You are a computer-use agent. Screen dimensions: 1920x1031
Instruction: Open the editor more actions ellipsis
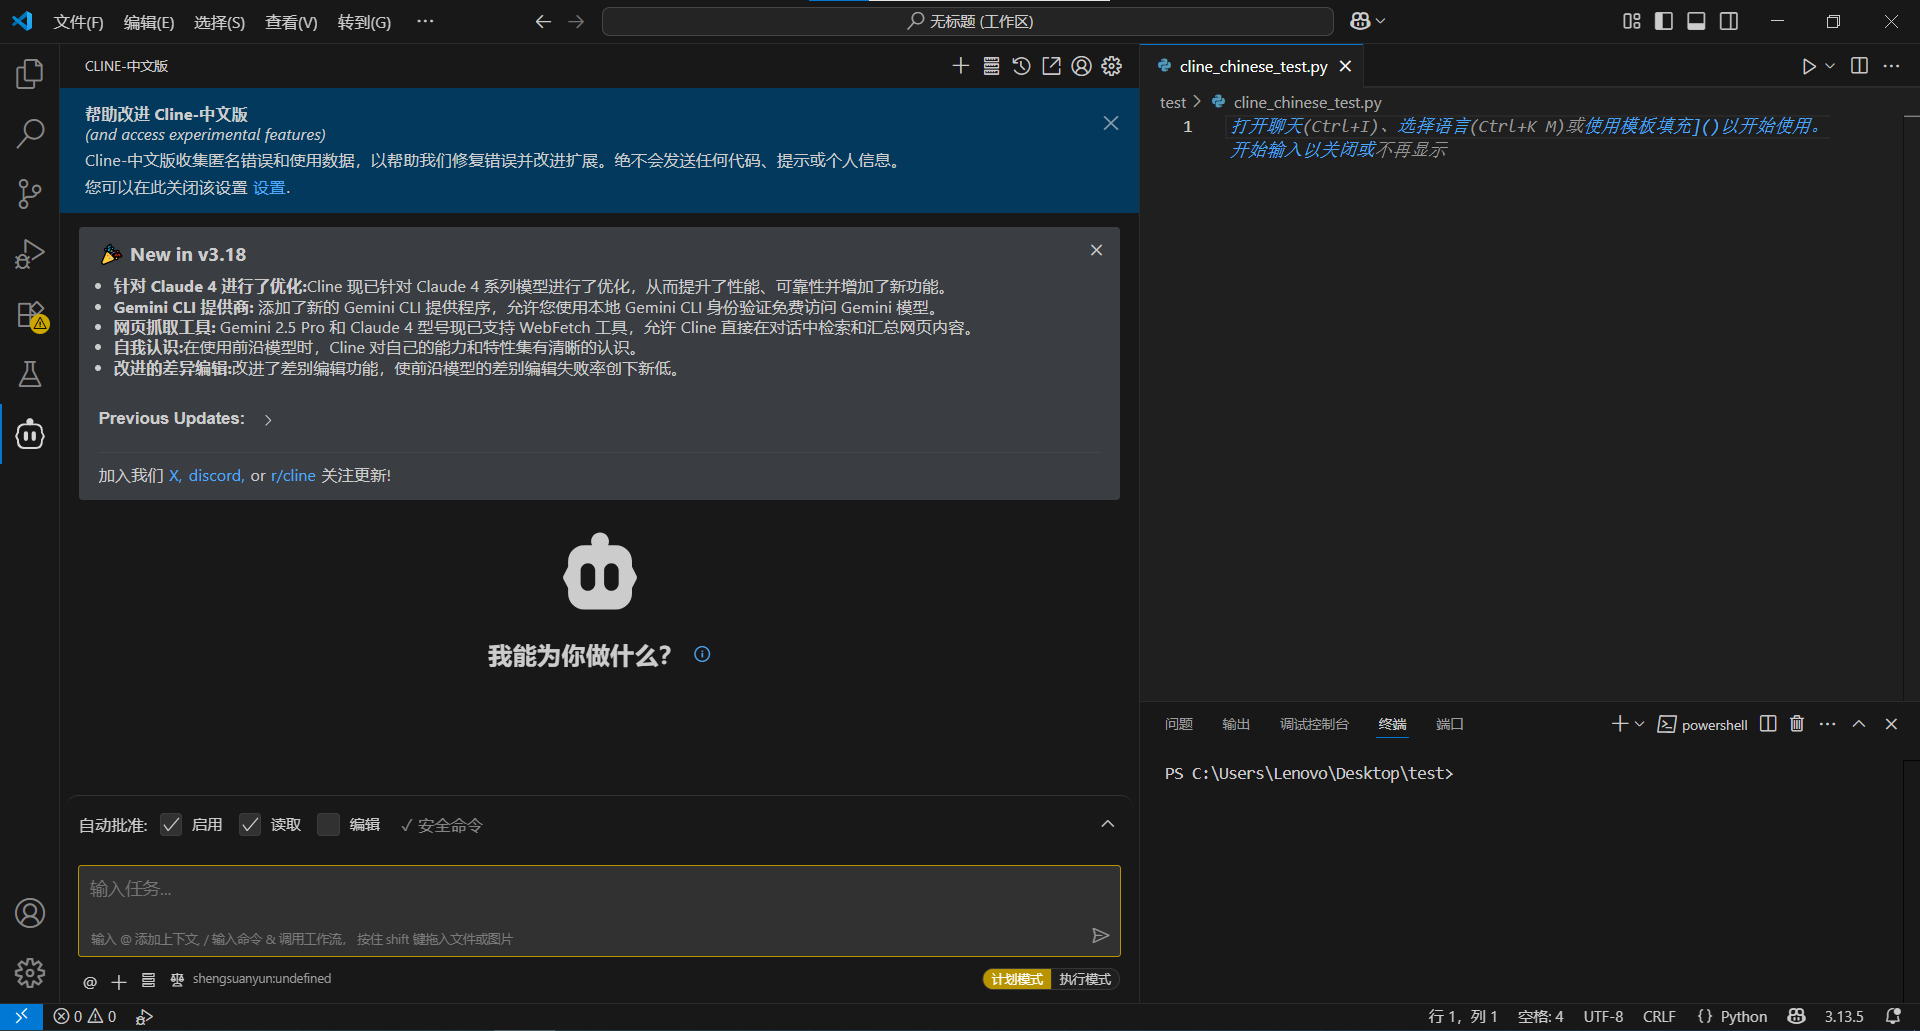click(1891, 66)
